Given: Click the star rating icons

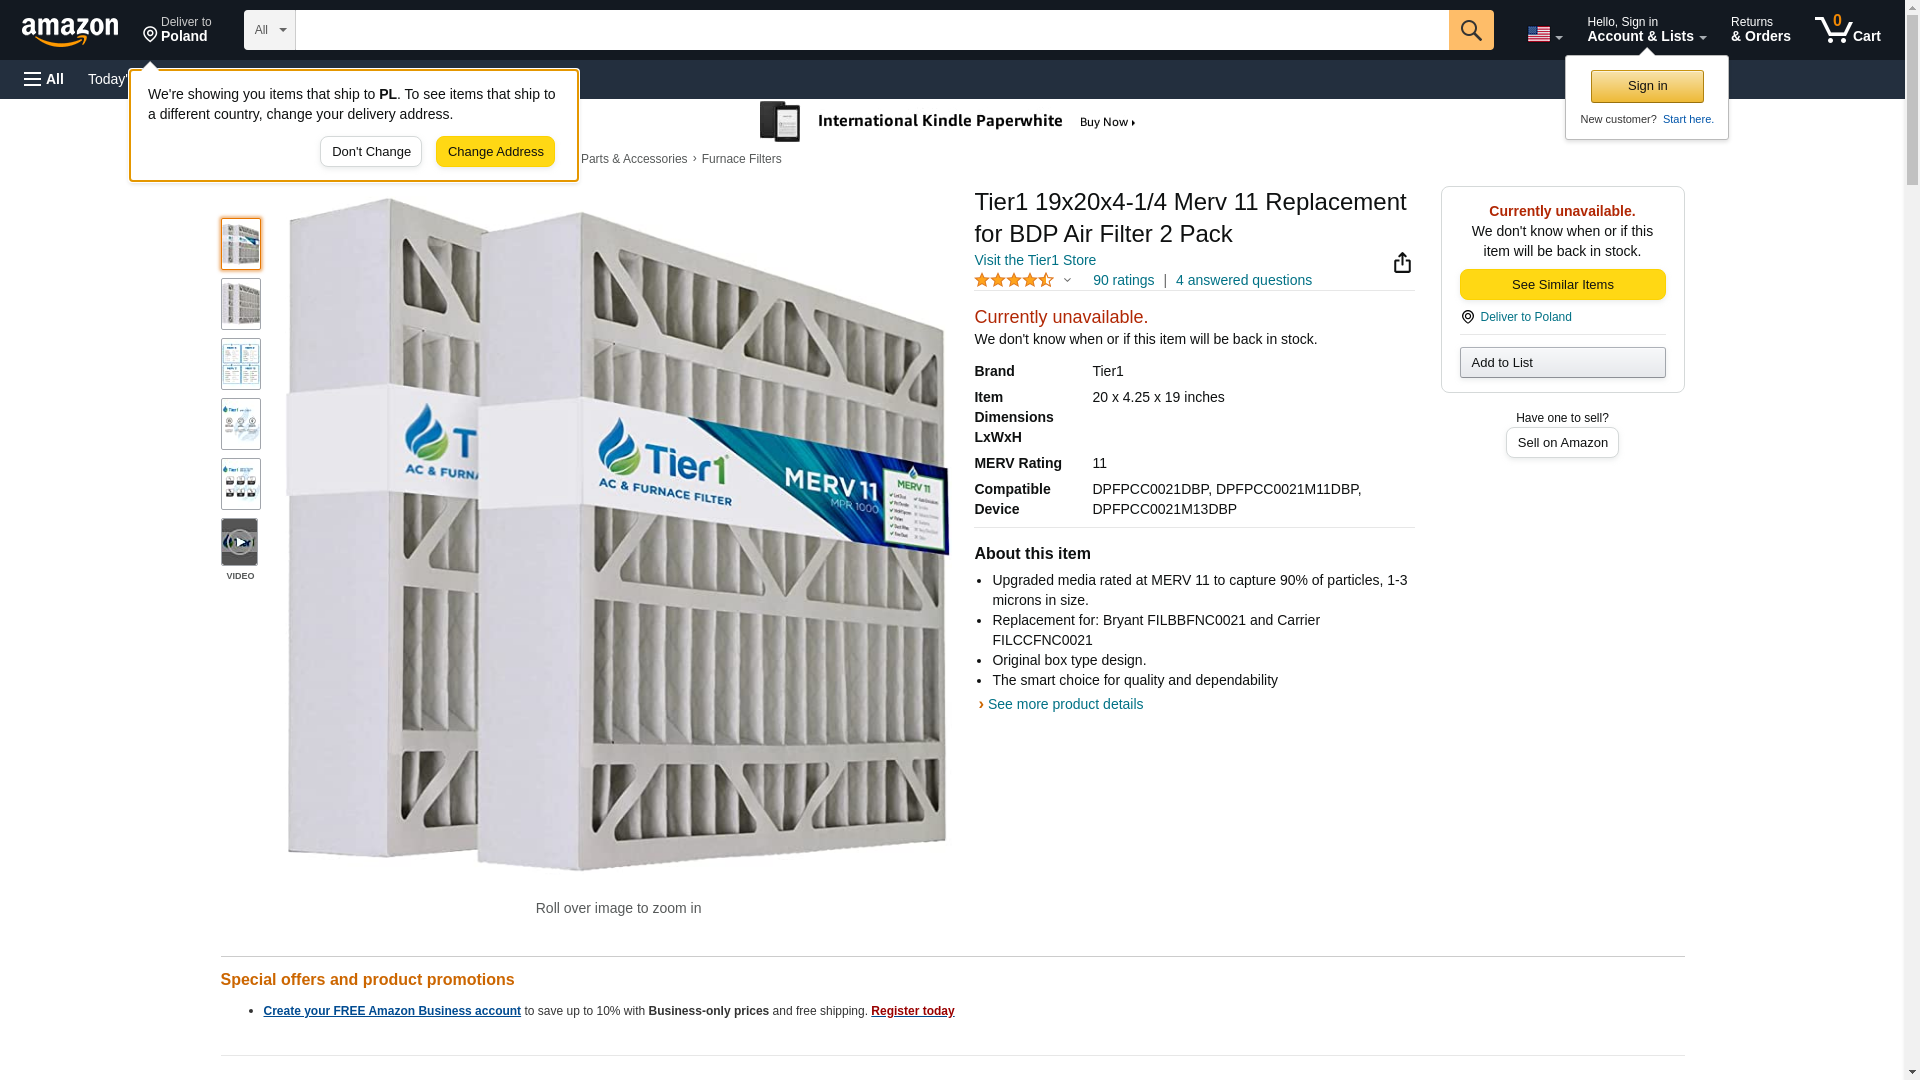Looking at the screenshot, I should pos(1014,281).
